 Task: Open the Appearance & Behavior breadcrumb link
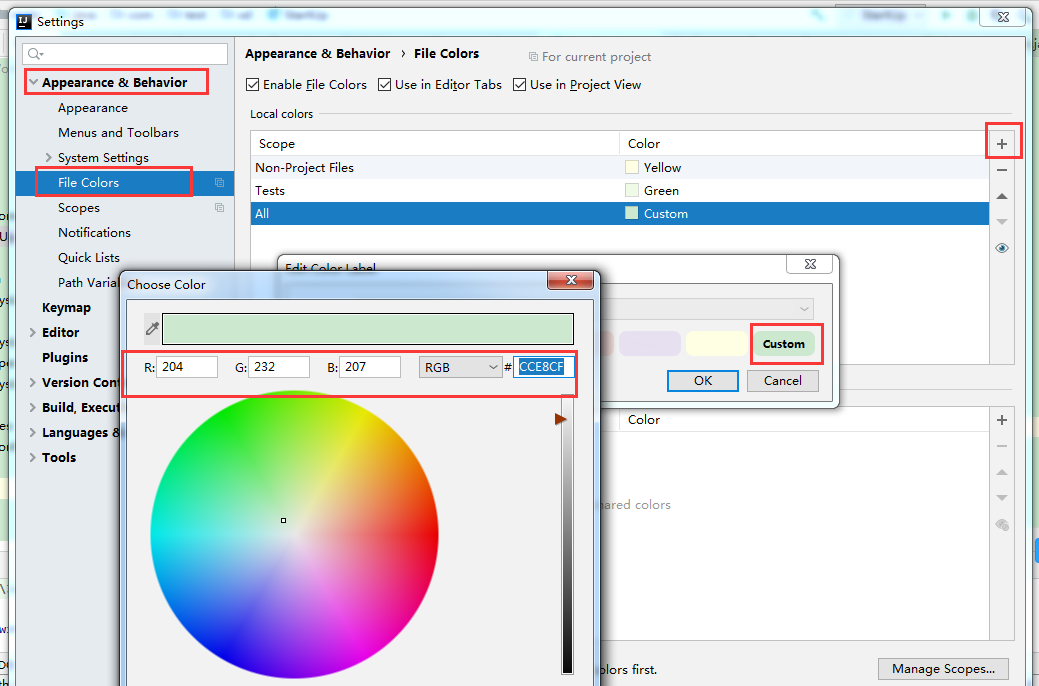318,53
